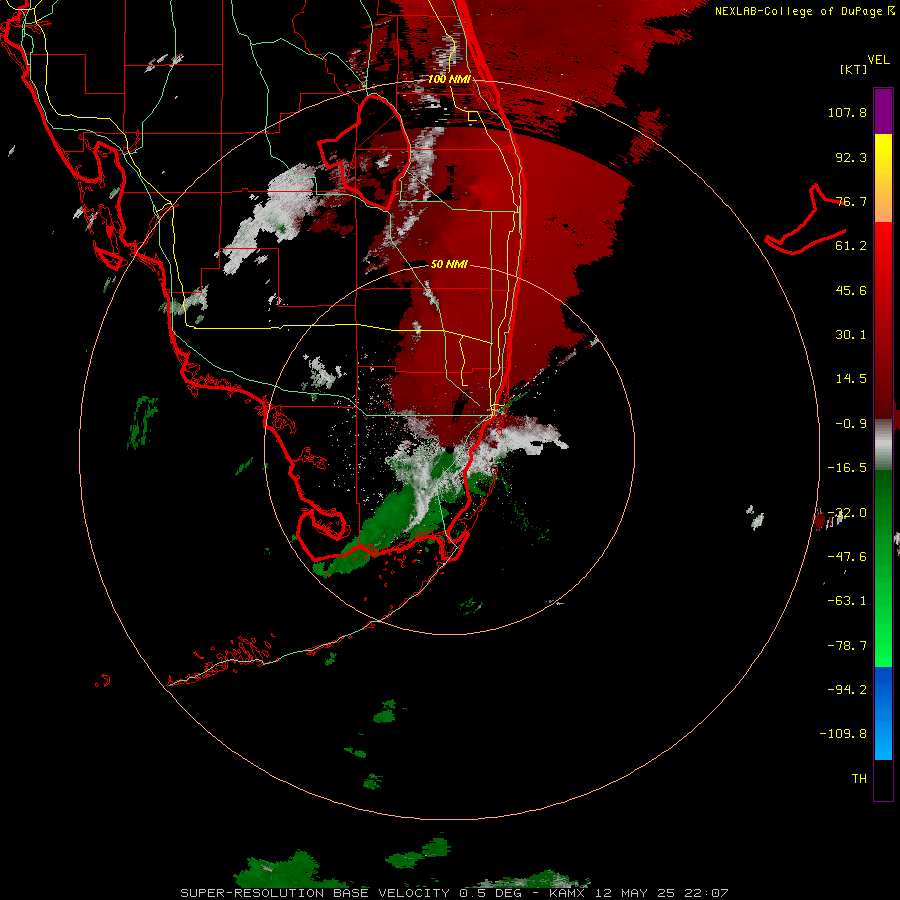The image size is (900, 900).
Task: Click the 107.8 velocity scale label
Action: (847, 113)
